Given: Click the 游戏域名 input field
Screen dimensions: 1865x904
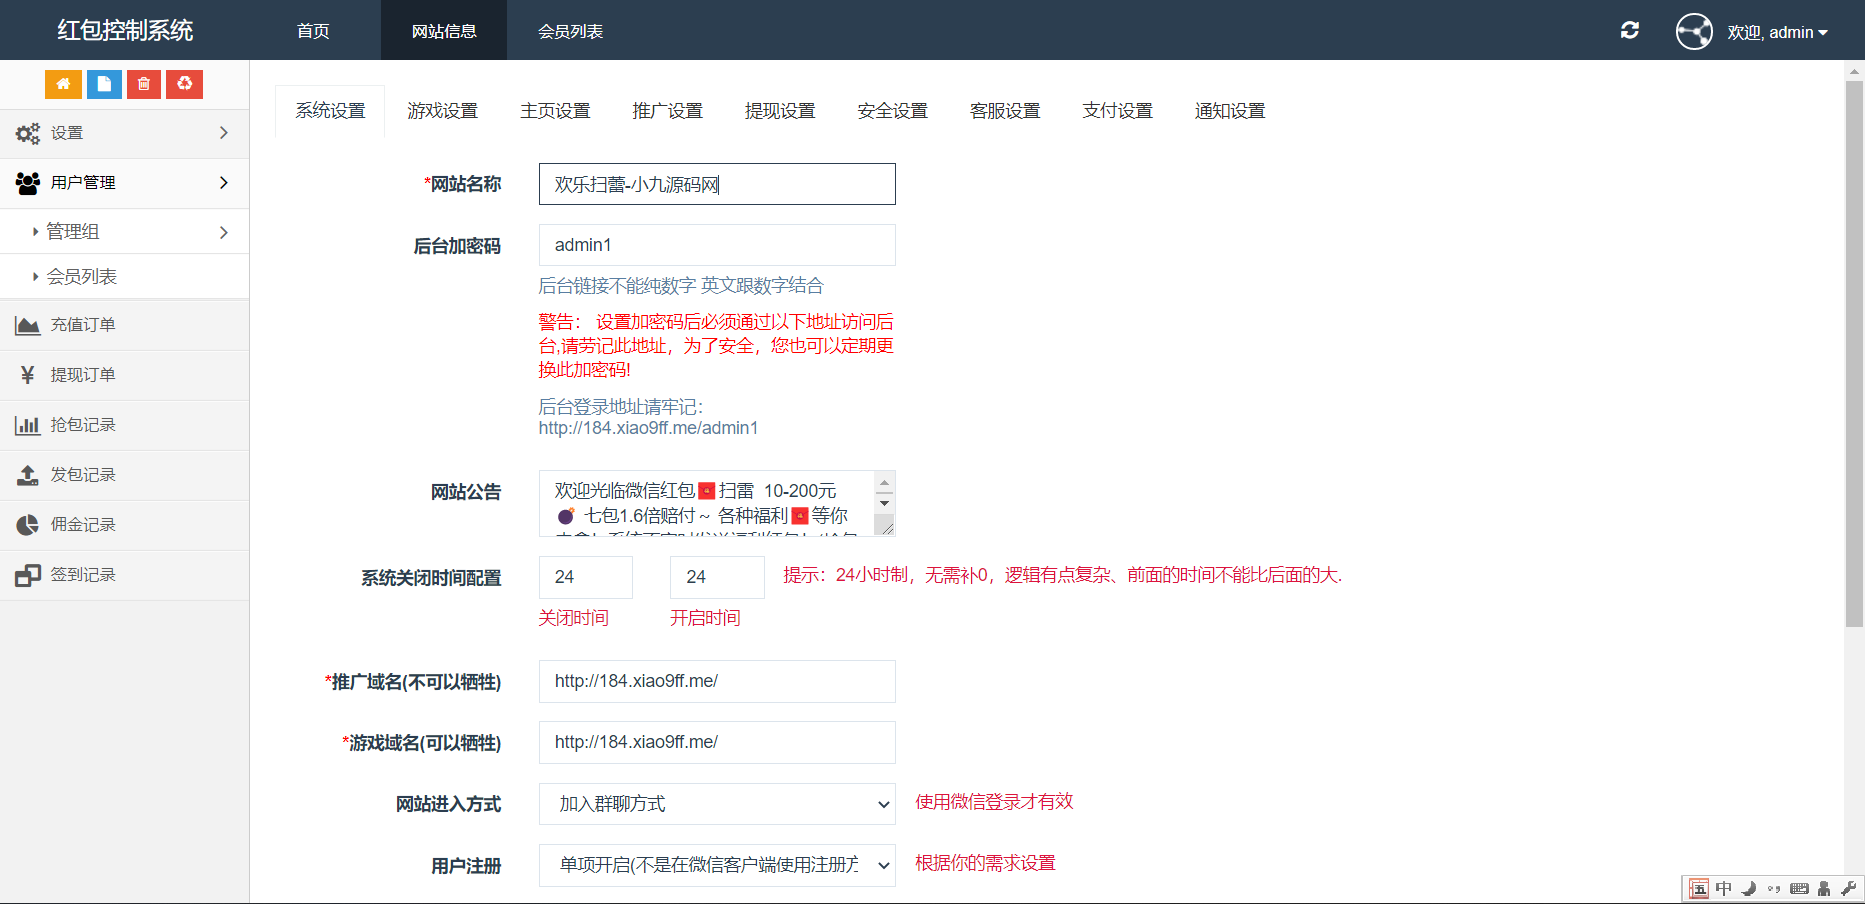Looking at the screenshot, I should pyautogui.click(x=717, y=742).
